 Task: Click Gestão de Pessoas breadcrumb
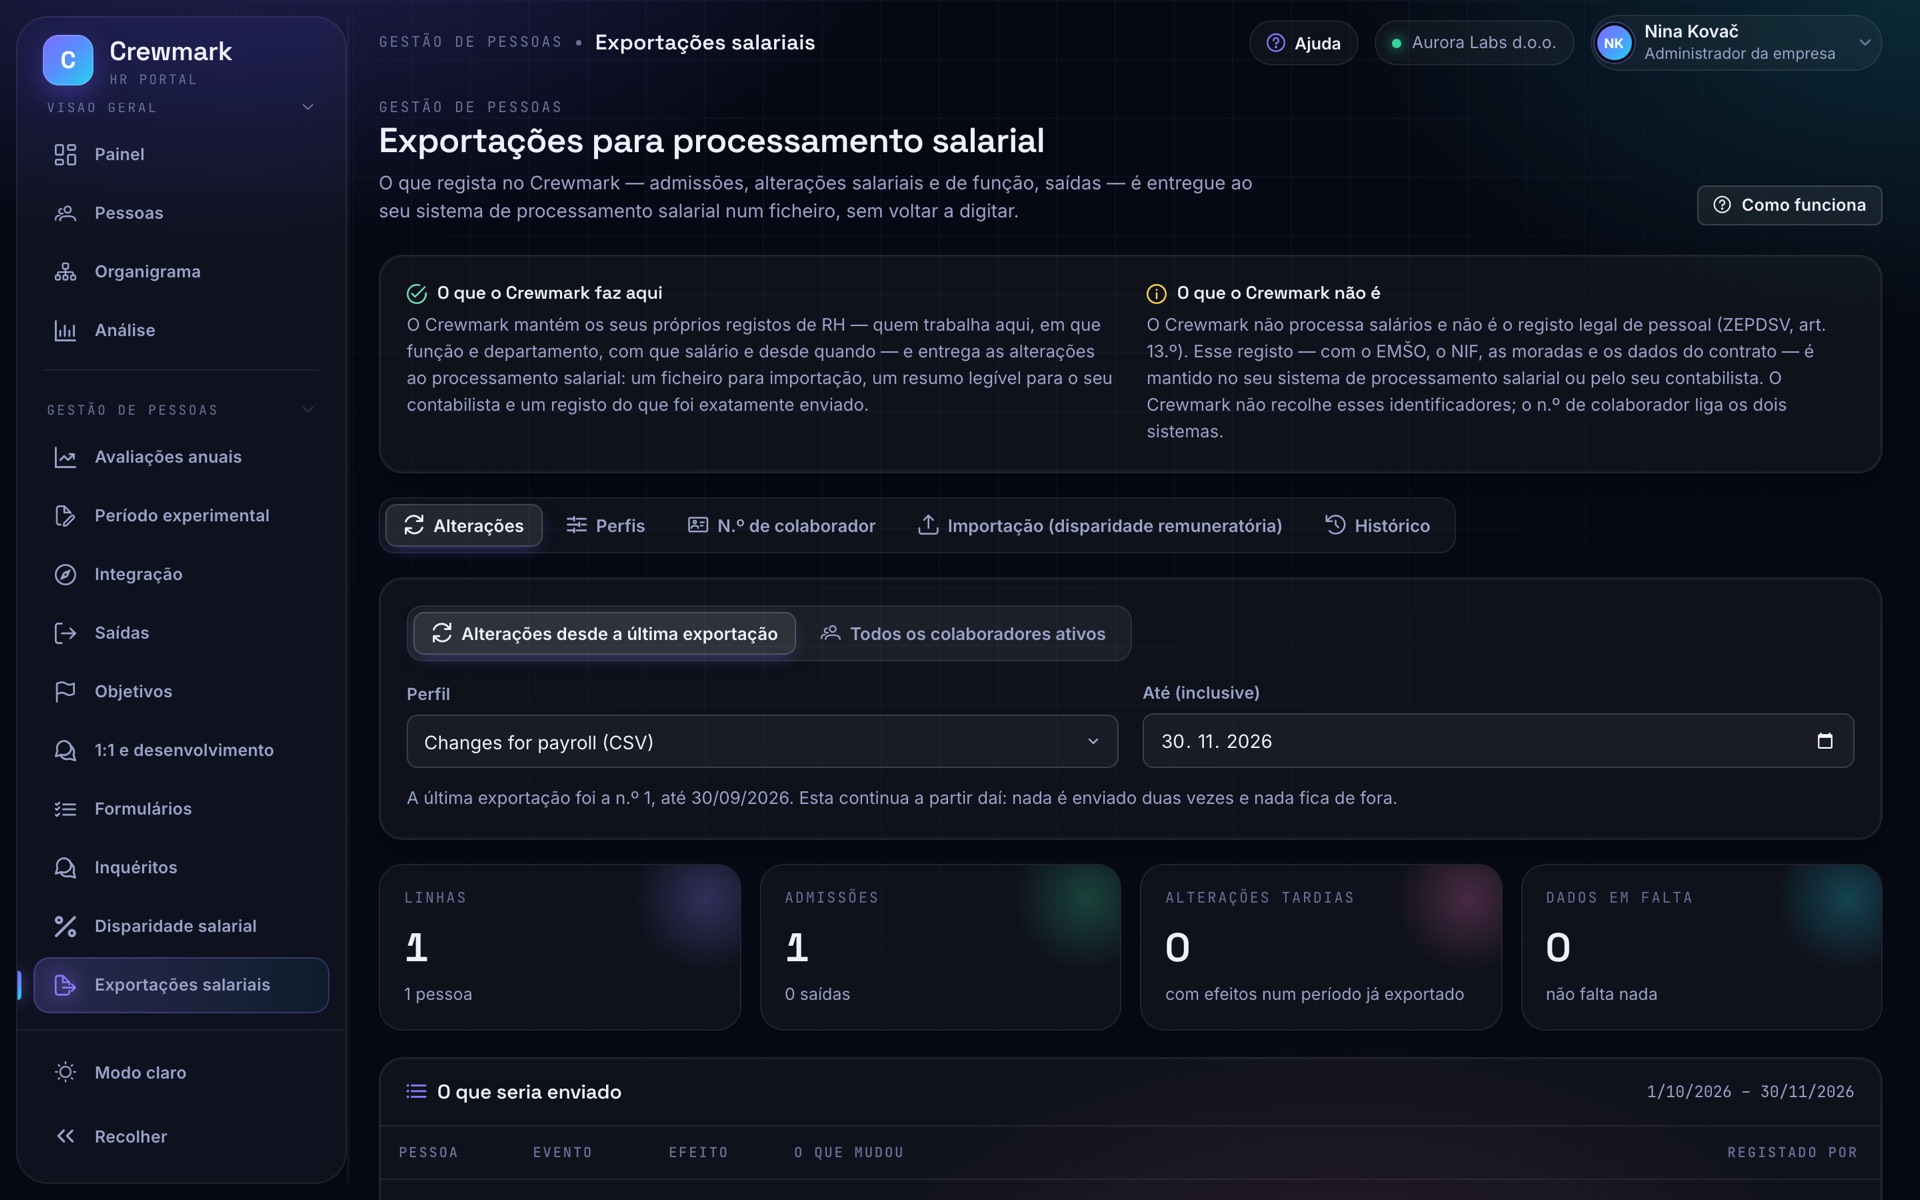(x=470, y=42)
